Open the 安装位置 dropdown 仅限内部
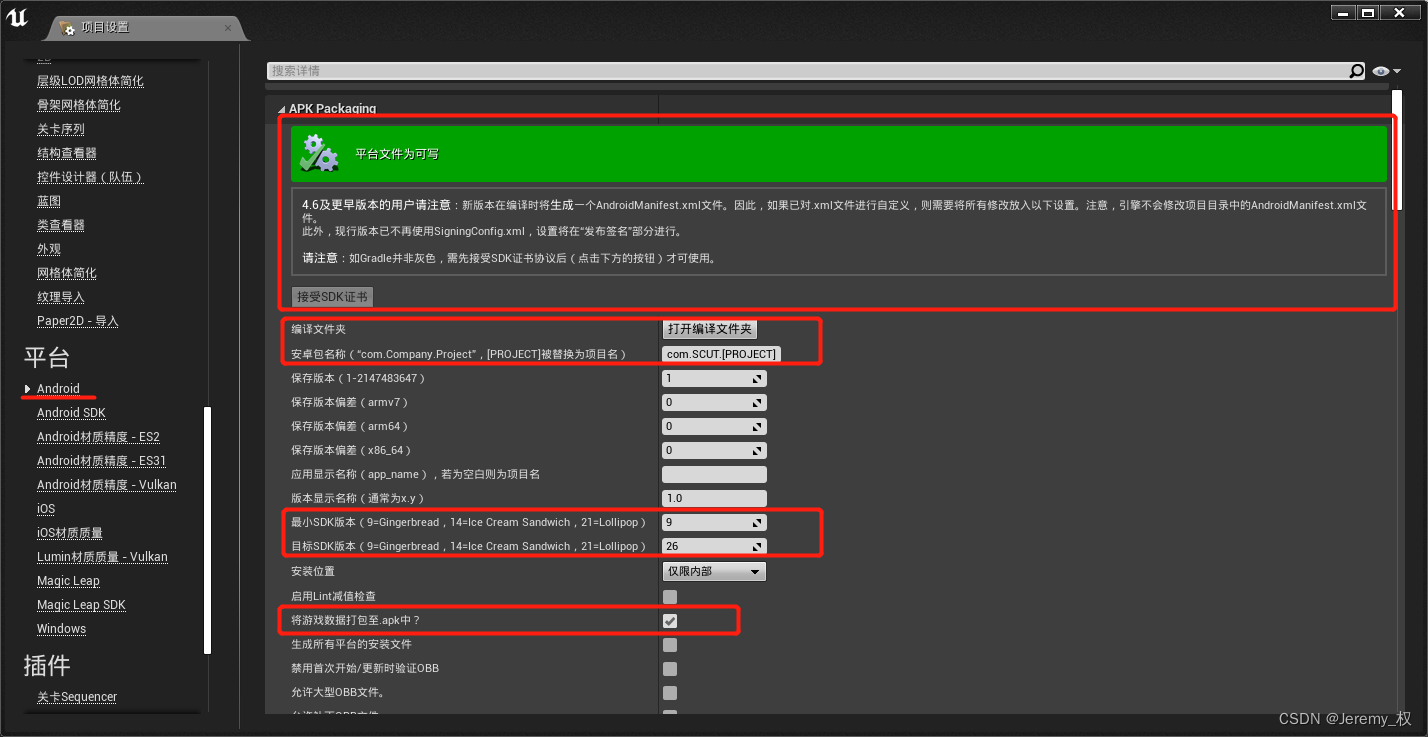The width and height of the screenshot is (1428, 737). pos(714,571)
